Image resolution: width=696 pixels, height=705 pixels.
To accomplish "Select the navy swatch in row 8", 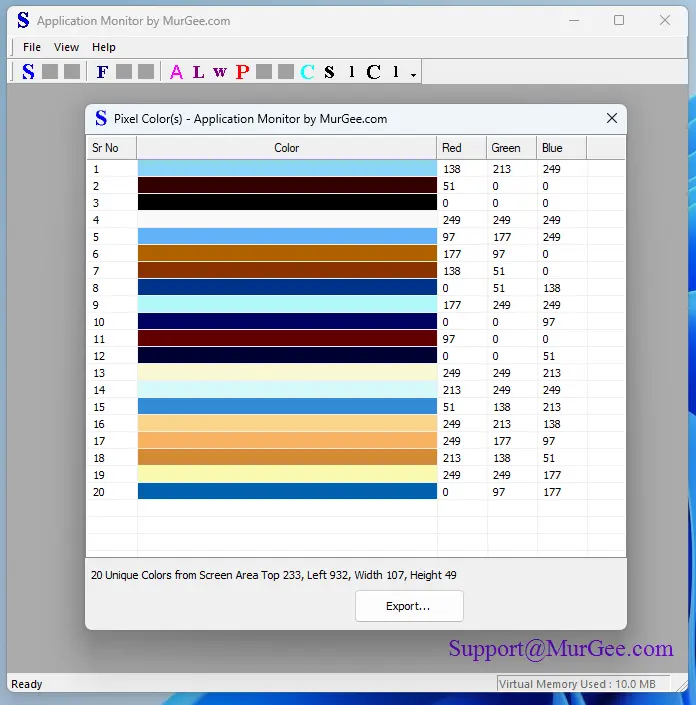I will pos(287,288).
